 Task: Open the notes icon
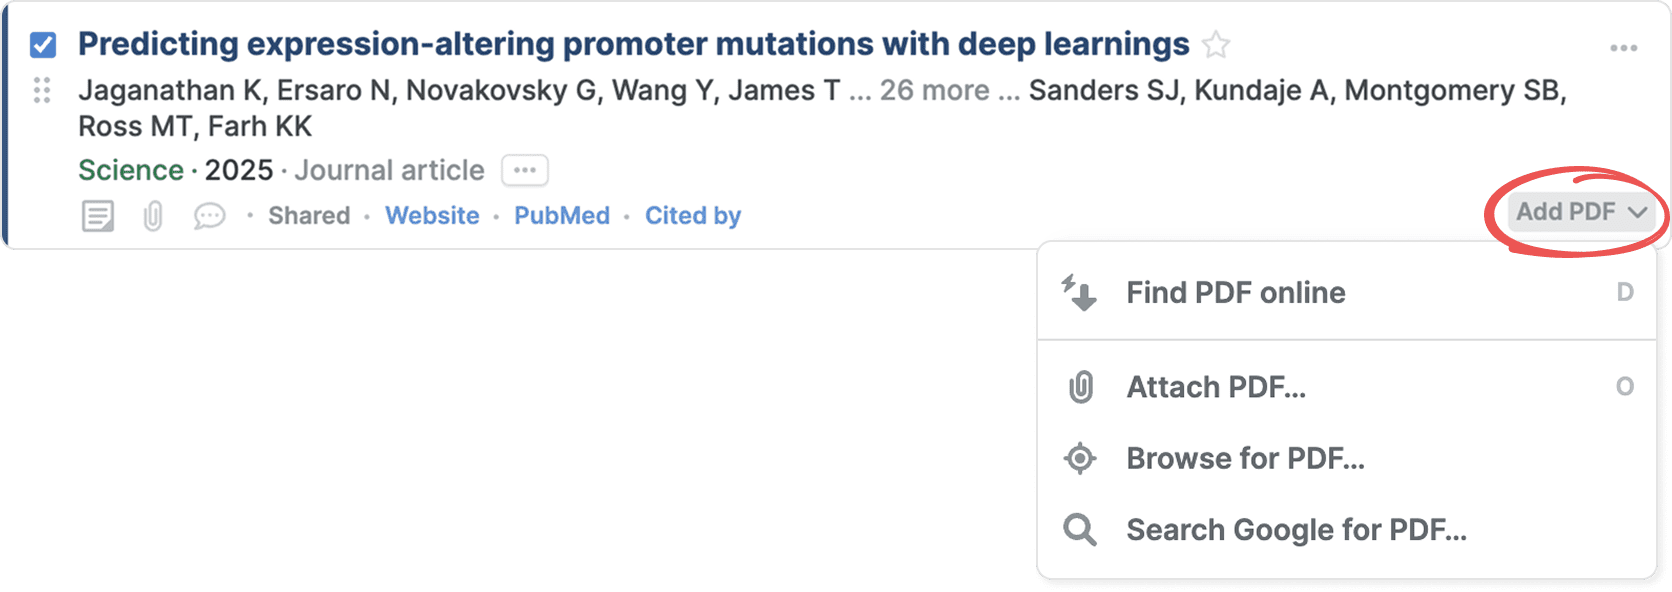97,216
